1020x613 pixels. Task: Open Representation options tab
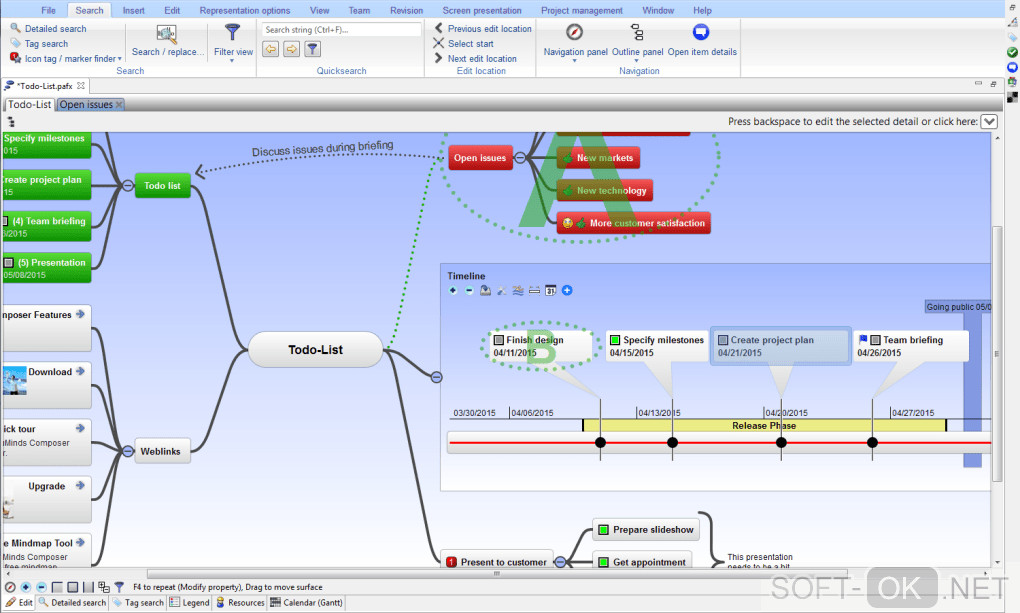pos(245,10)
